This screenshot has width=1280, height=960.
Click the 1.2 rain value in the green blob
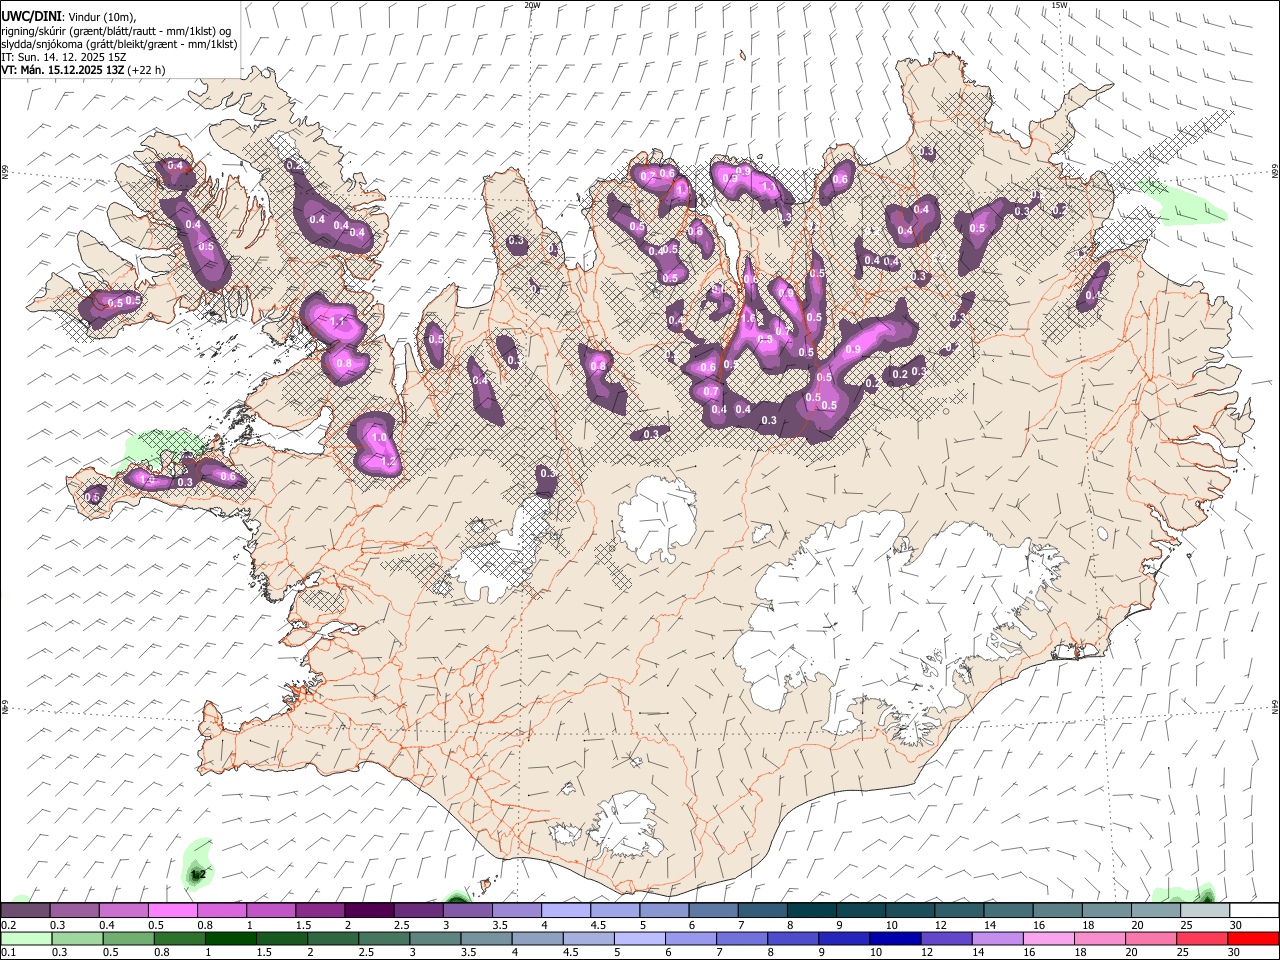point(198,874)
